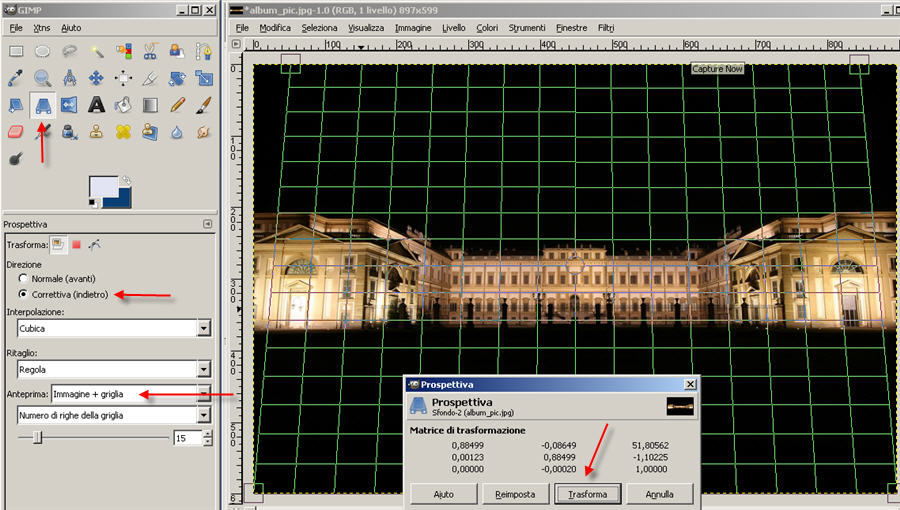Viewport: 900px width, 510px height.
Task: Select the Fuzzy Select magic wand tool
Action: coord(97,50)
